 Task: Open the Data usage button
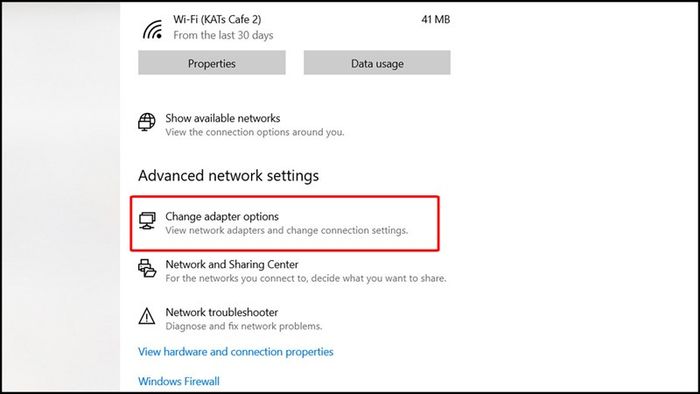pos(377,62)
